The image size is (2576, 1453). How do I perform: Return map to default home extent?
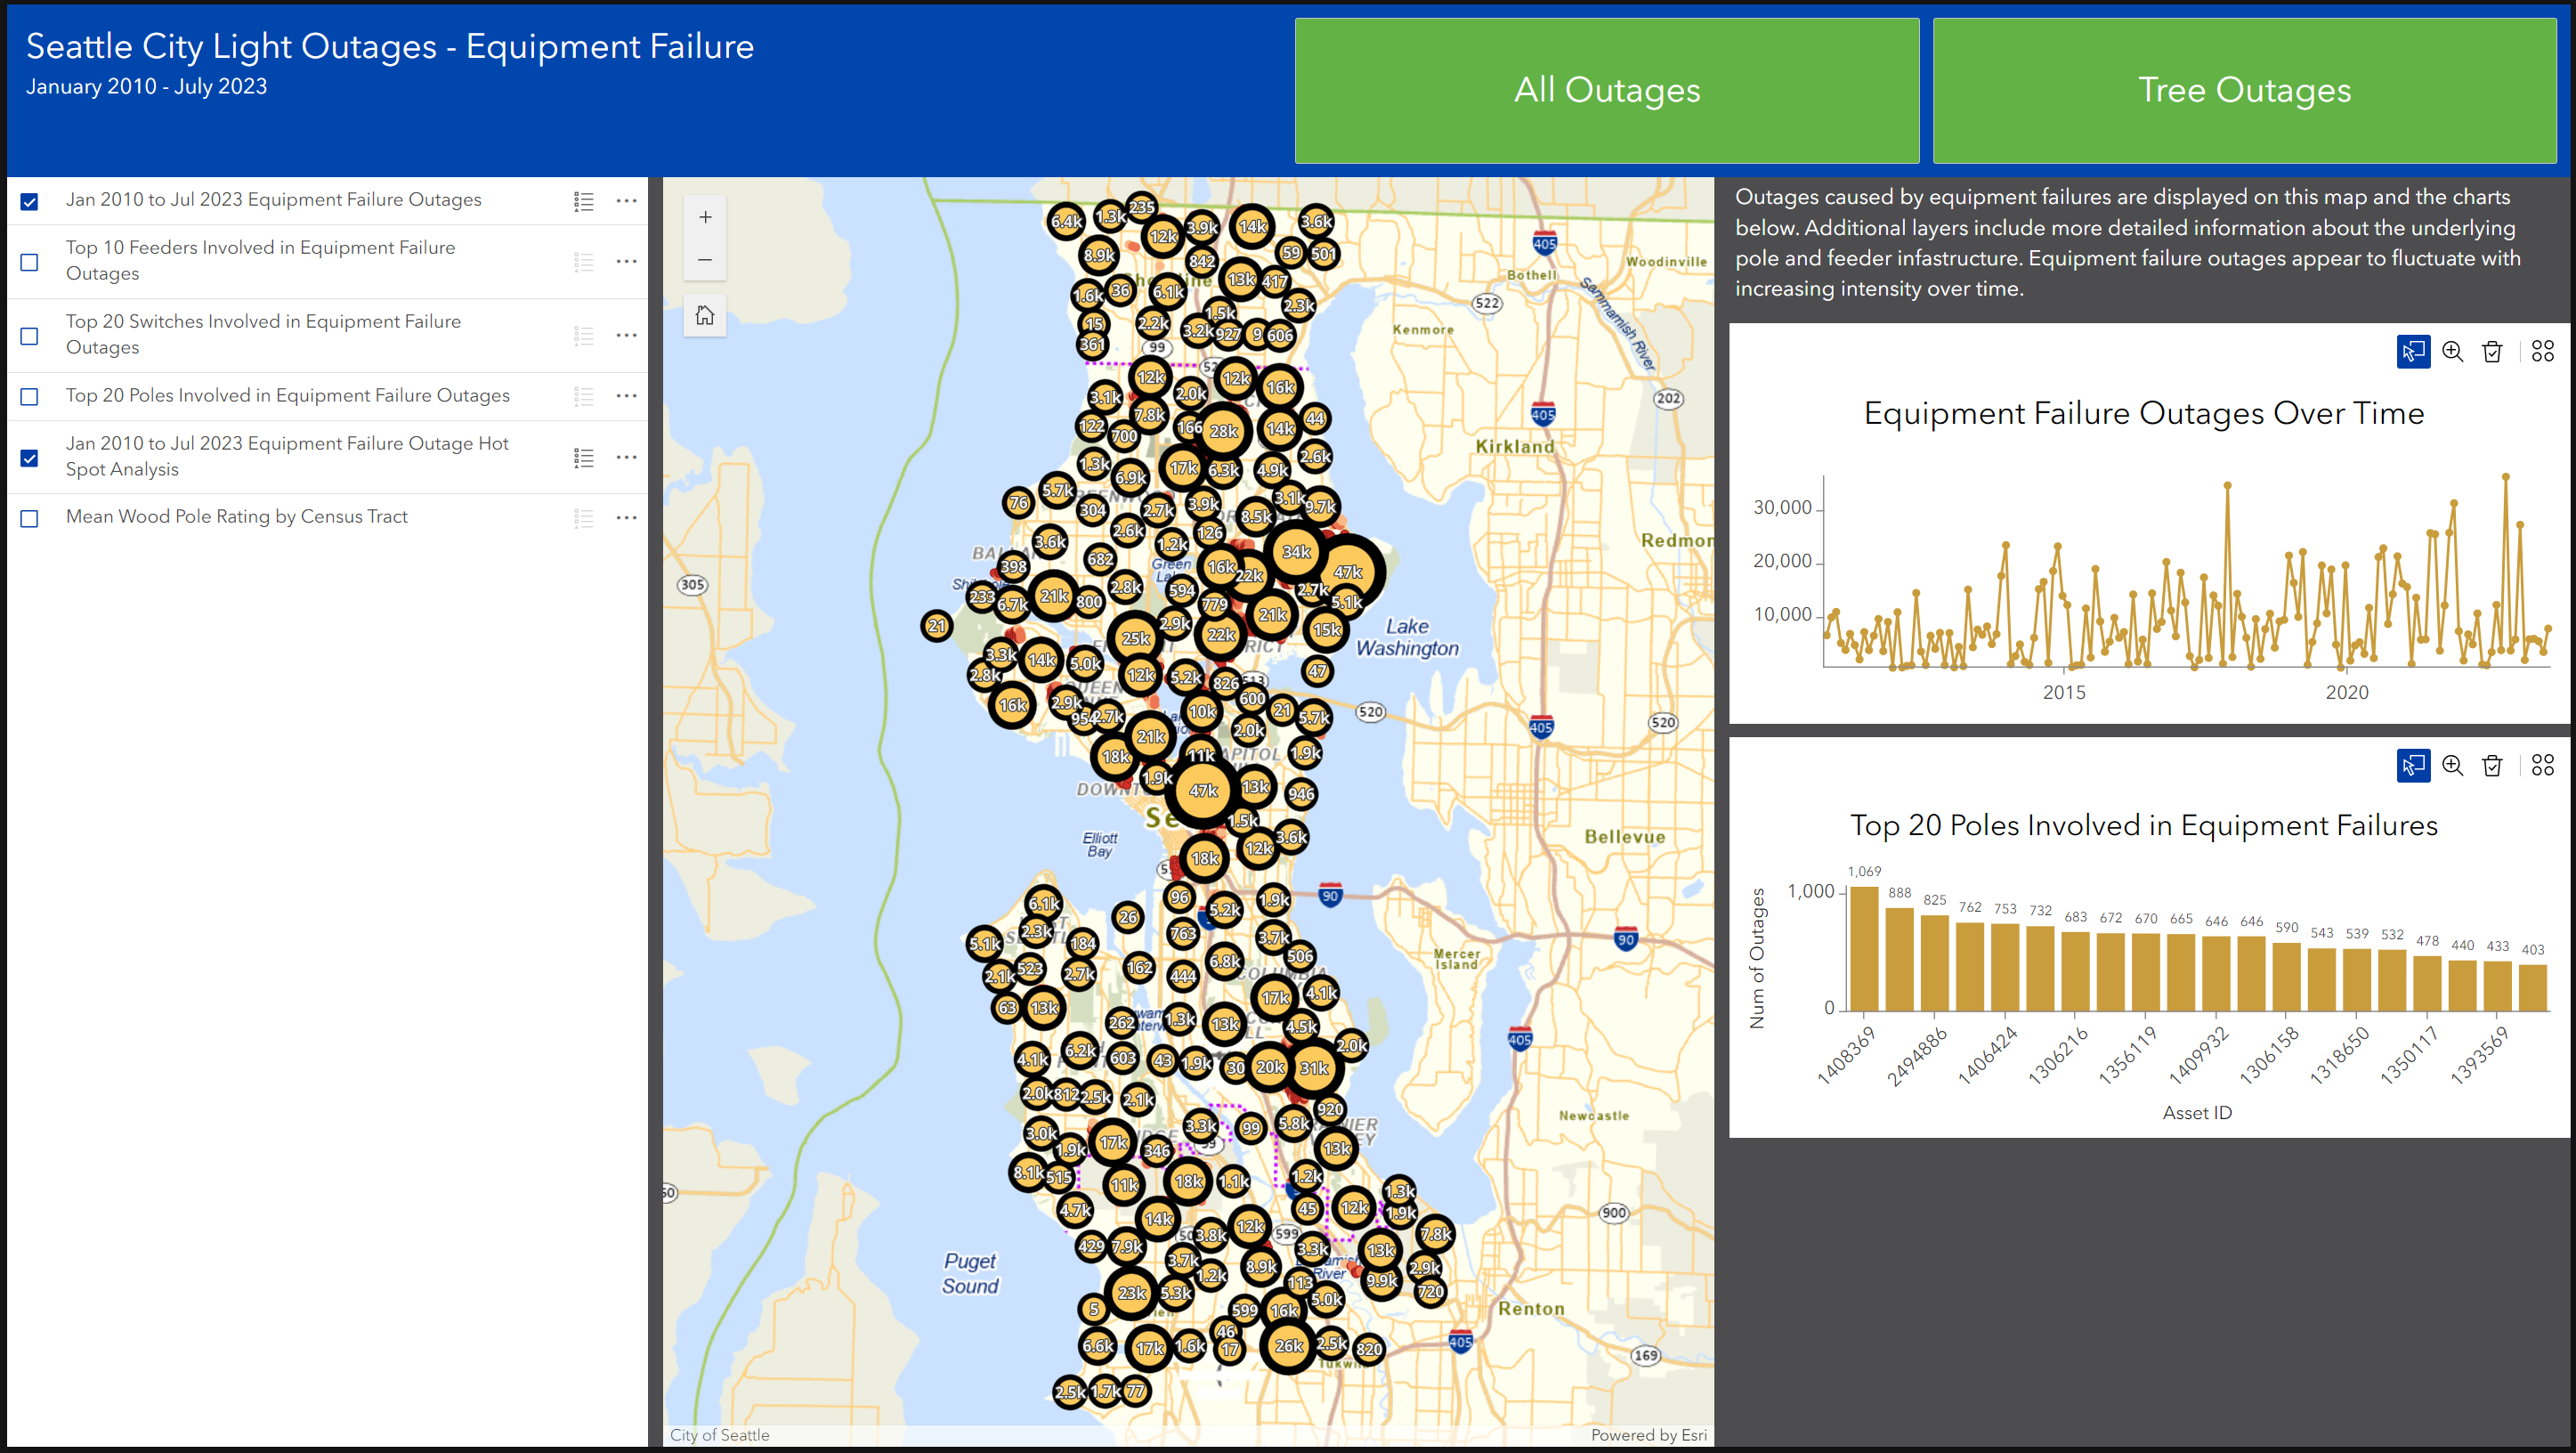[x=705, y=316]
